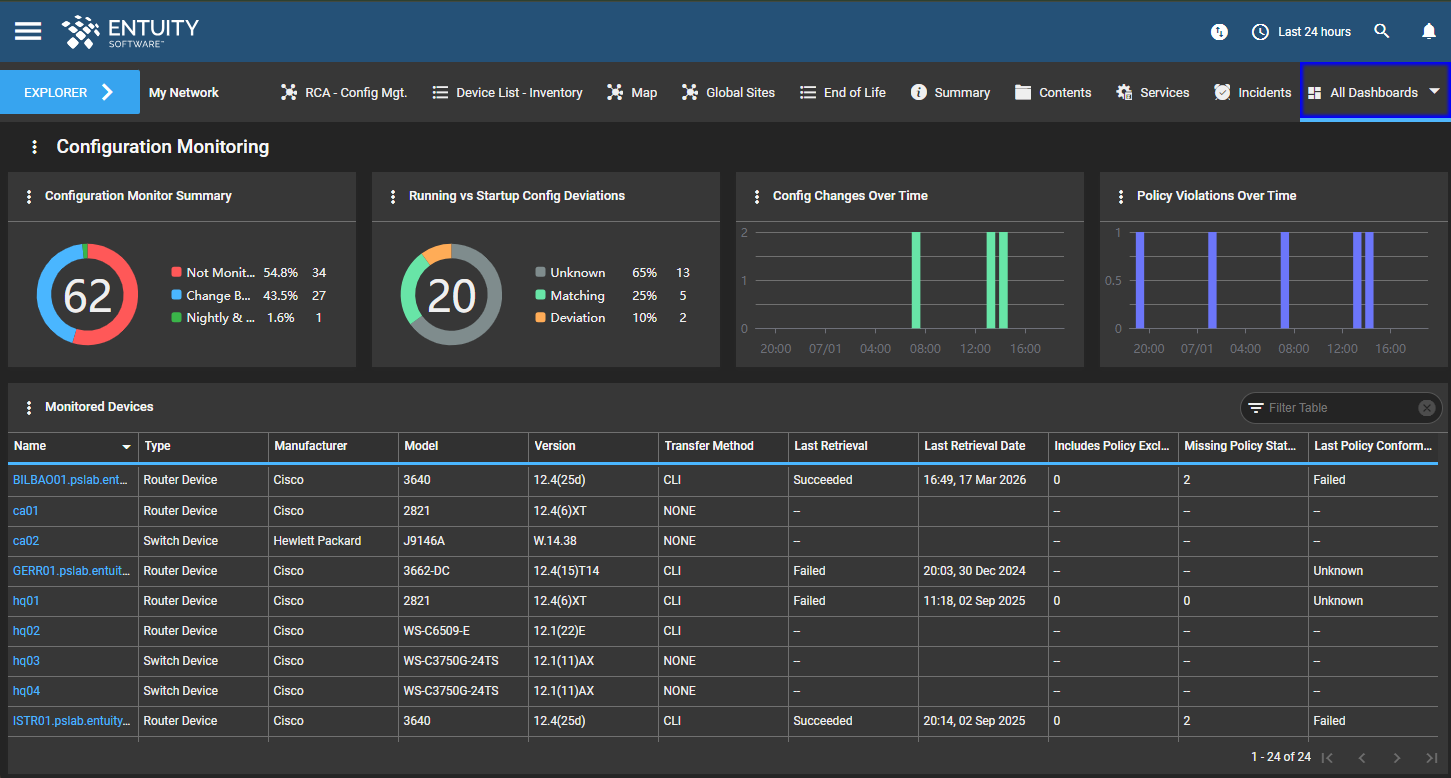The image size is (1451, 778).
Task: Open the BILBAO01.pslab device link
Action: click(x=71, y=480)
